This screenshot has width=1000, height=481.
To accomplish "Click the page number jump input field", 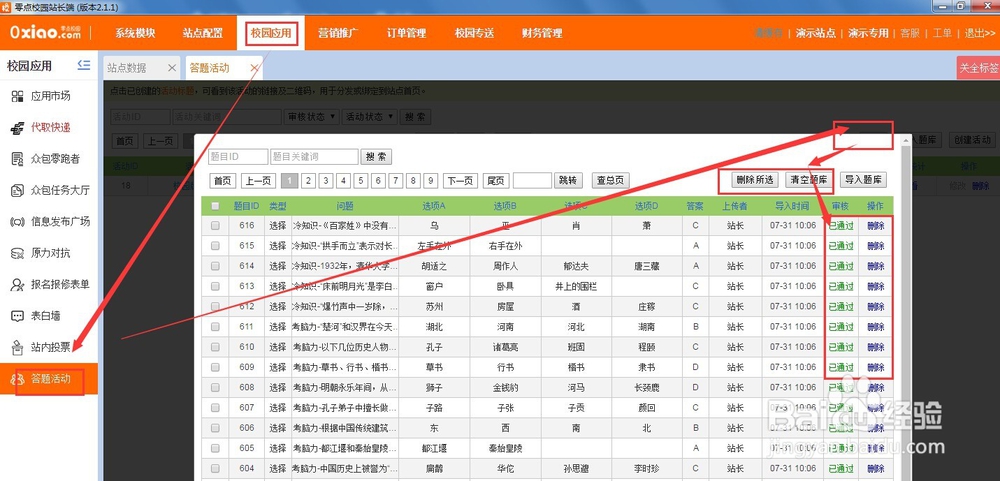I will point(532,181).
